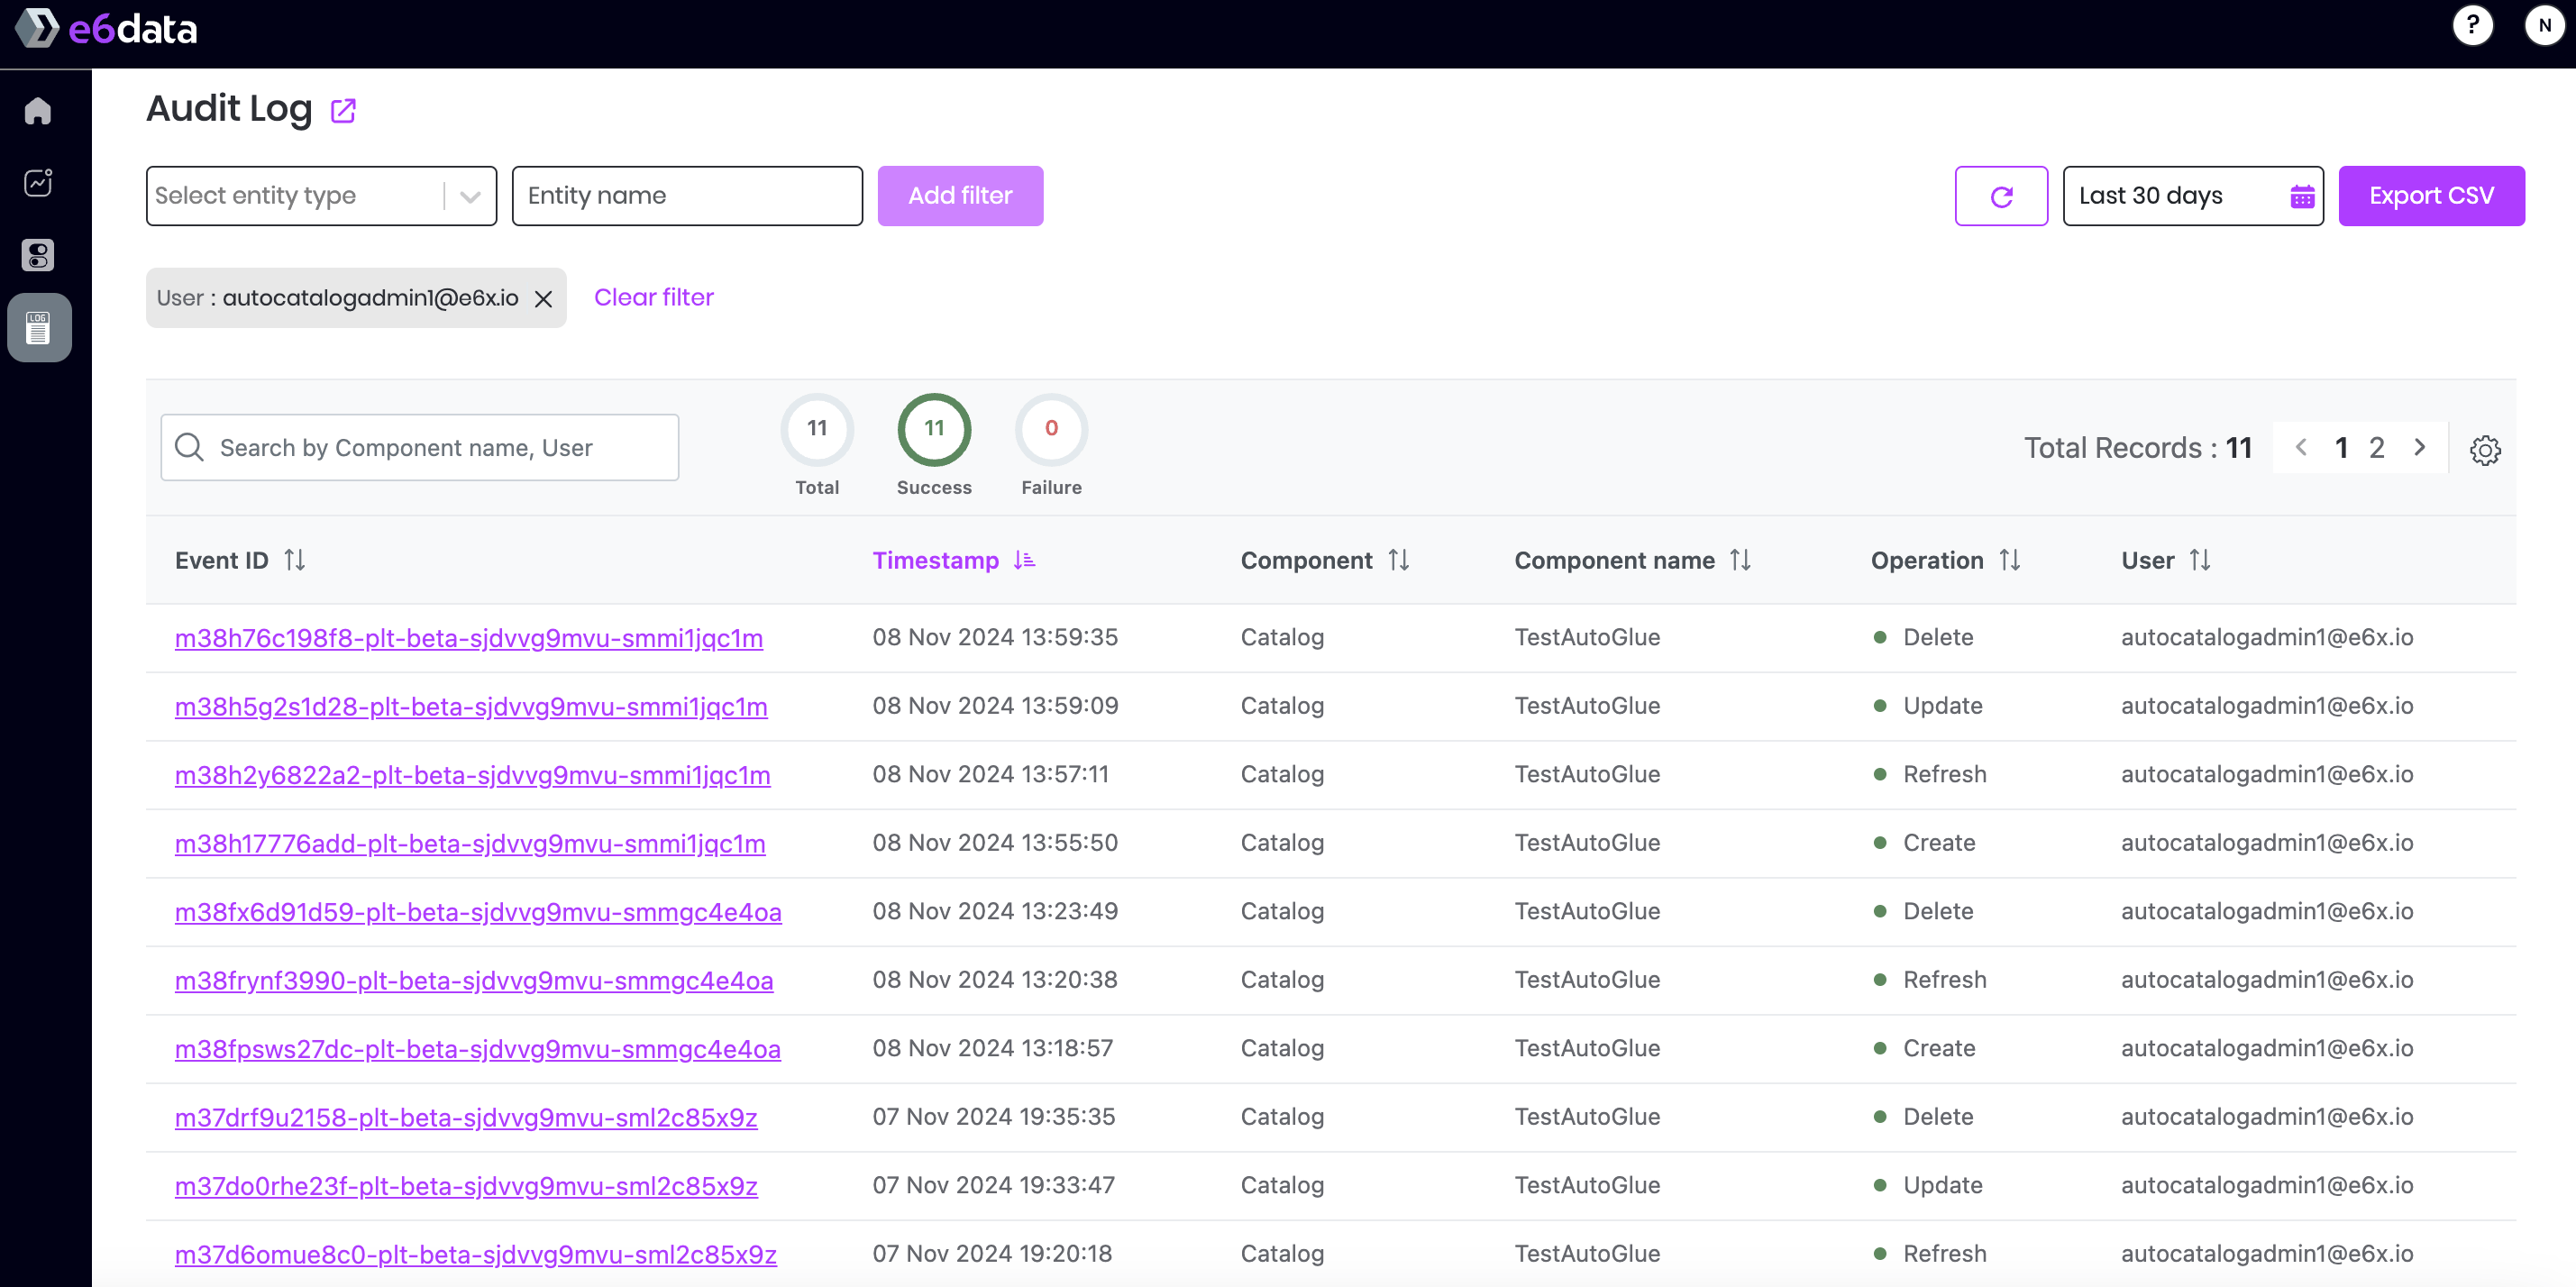Open the user profile avatar N
The width and height of the screenshot is (2576, 1287).
coord(2544,25)
